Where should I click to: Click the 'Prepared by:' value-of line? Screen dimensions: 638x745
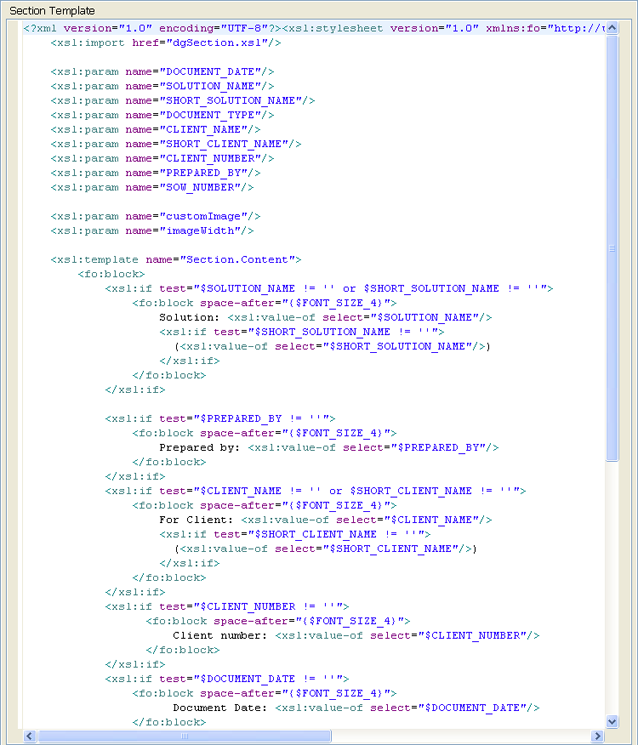tap(329, 448)
